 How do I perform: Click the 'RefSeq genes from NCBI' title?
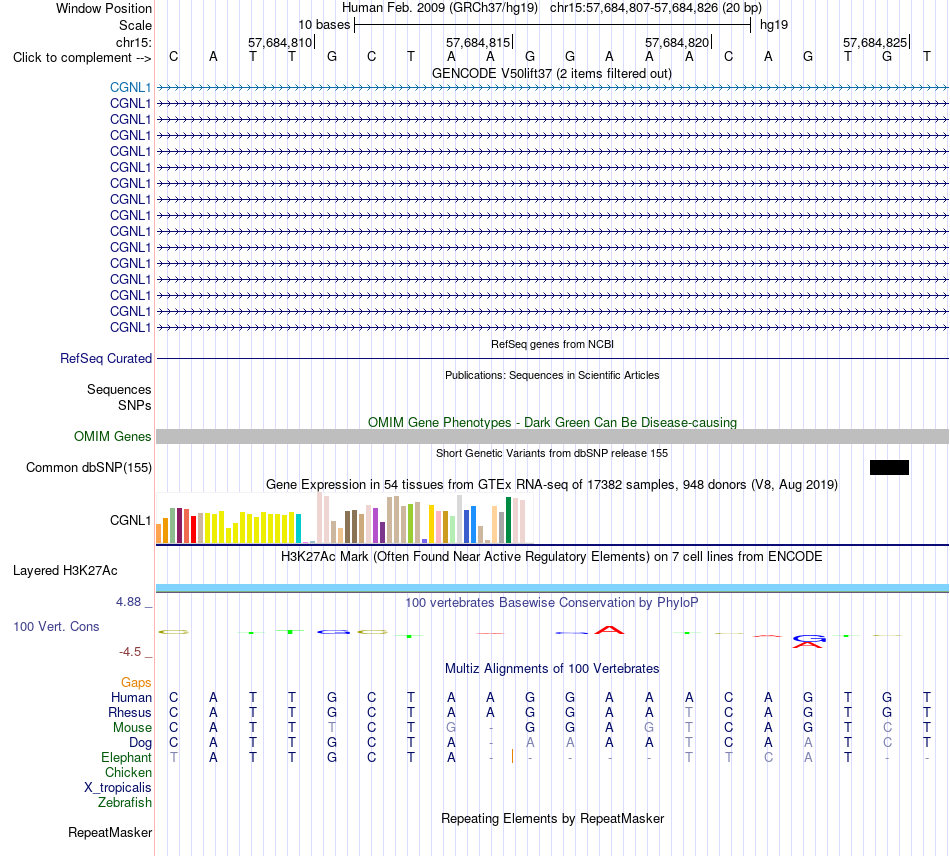[552, 344]
